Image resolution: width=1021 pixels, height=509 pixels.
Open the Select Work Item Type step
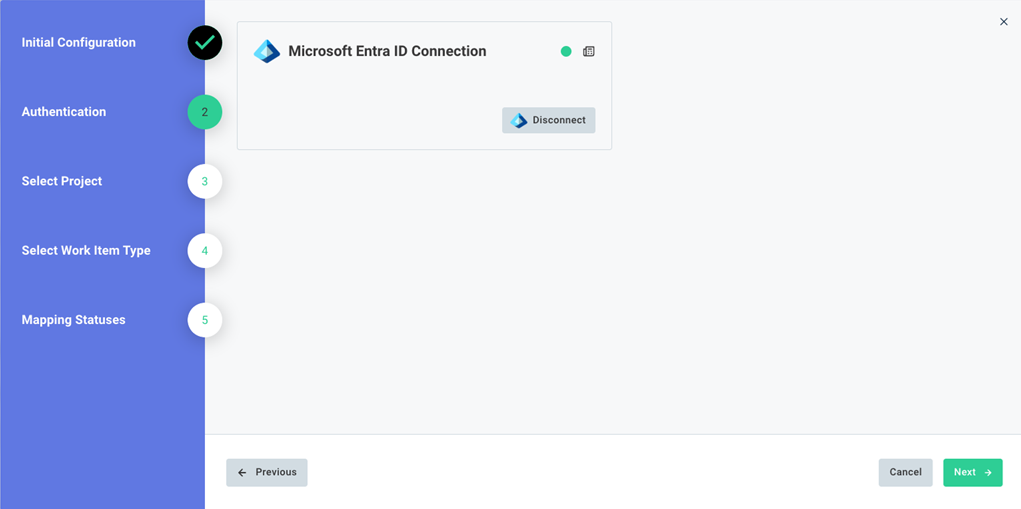pyautogui.click(x=86, y=251)
